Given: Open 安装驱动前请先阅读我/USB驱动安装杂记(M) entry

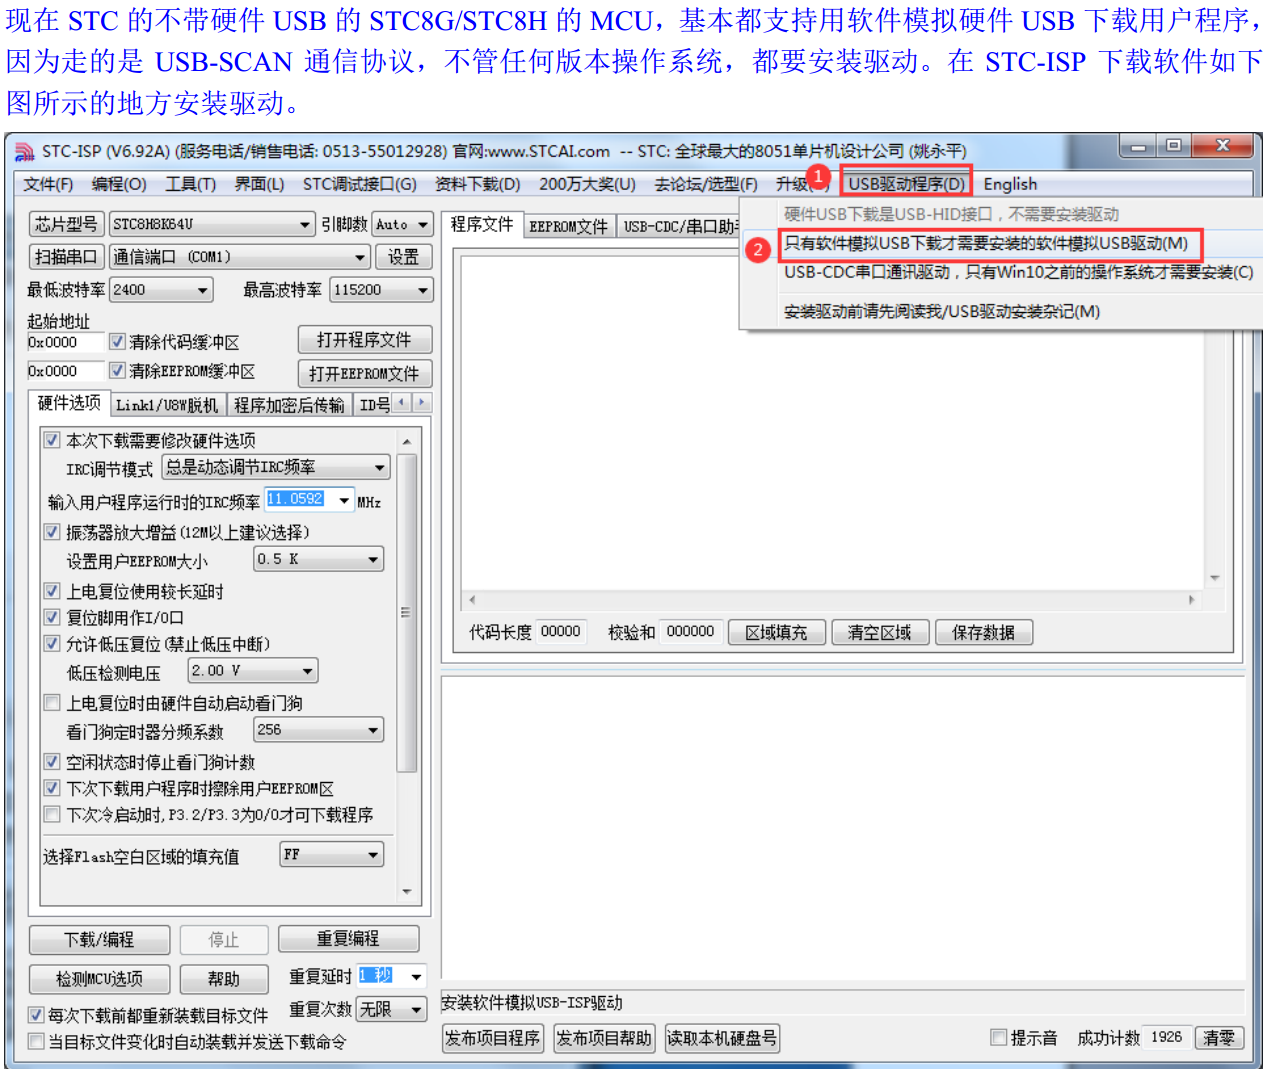Looking at the screenshot, I should pyautogui.click(x=942, y=311).
